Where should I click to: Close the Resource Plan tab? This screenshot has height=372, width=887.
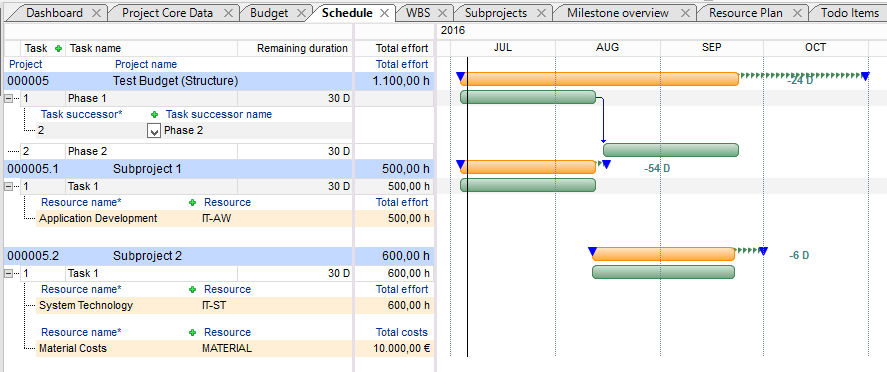coord(797,13)
